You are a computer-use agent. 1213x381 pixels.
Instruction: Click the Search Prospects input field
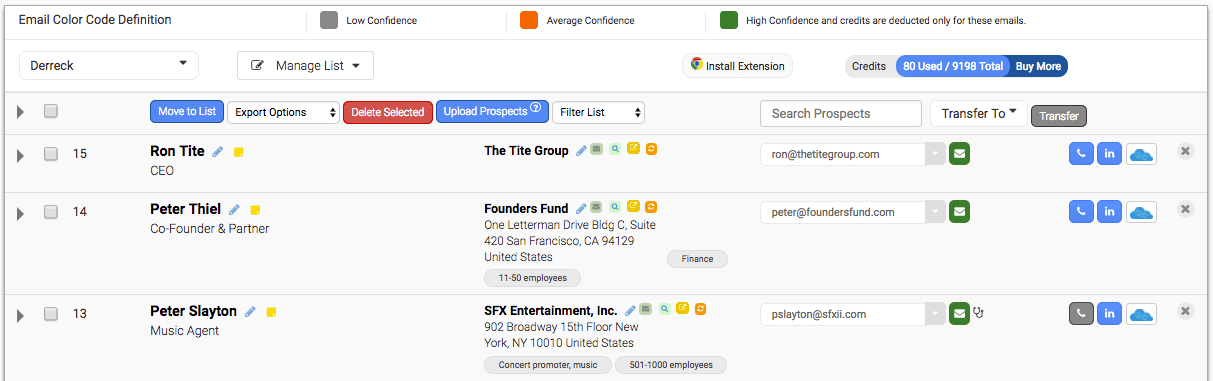pos(841,114)
